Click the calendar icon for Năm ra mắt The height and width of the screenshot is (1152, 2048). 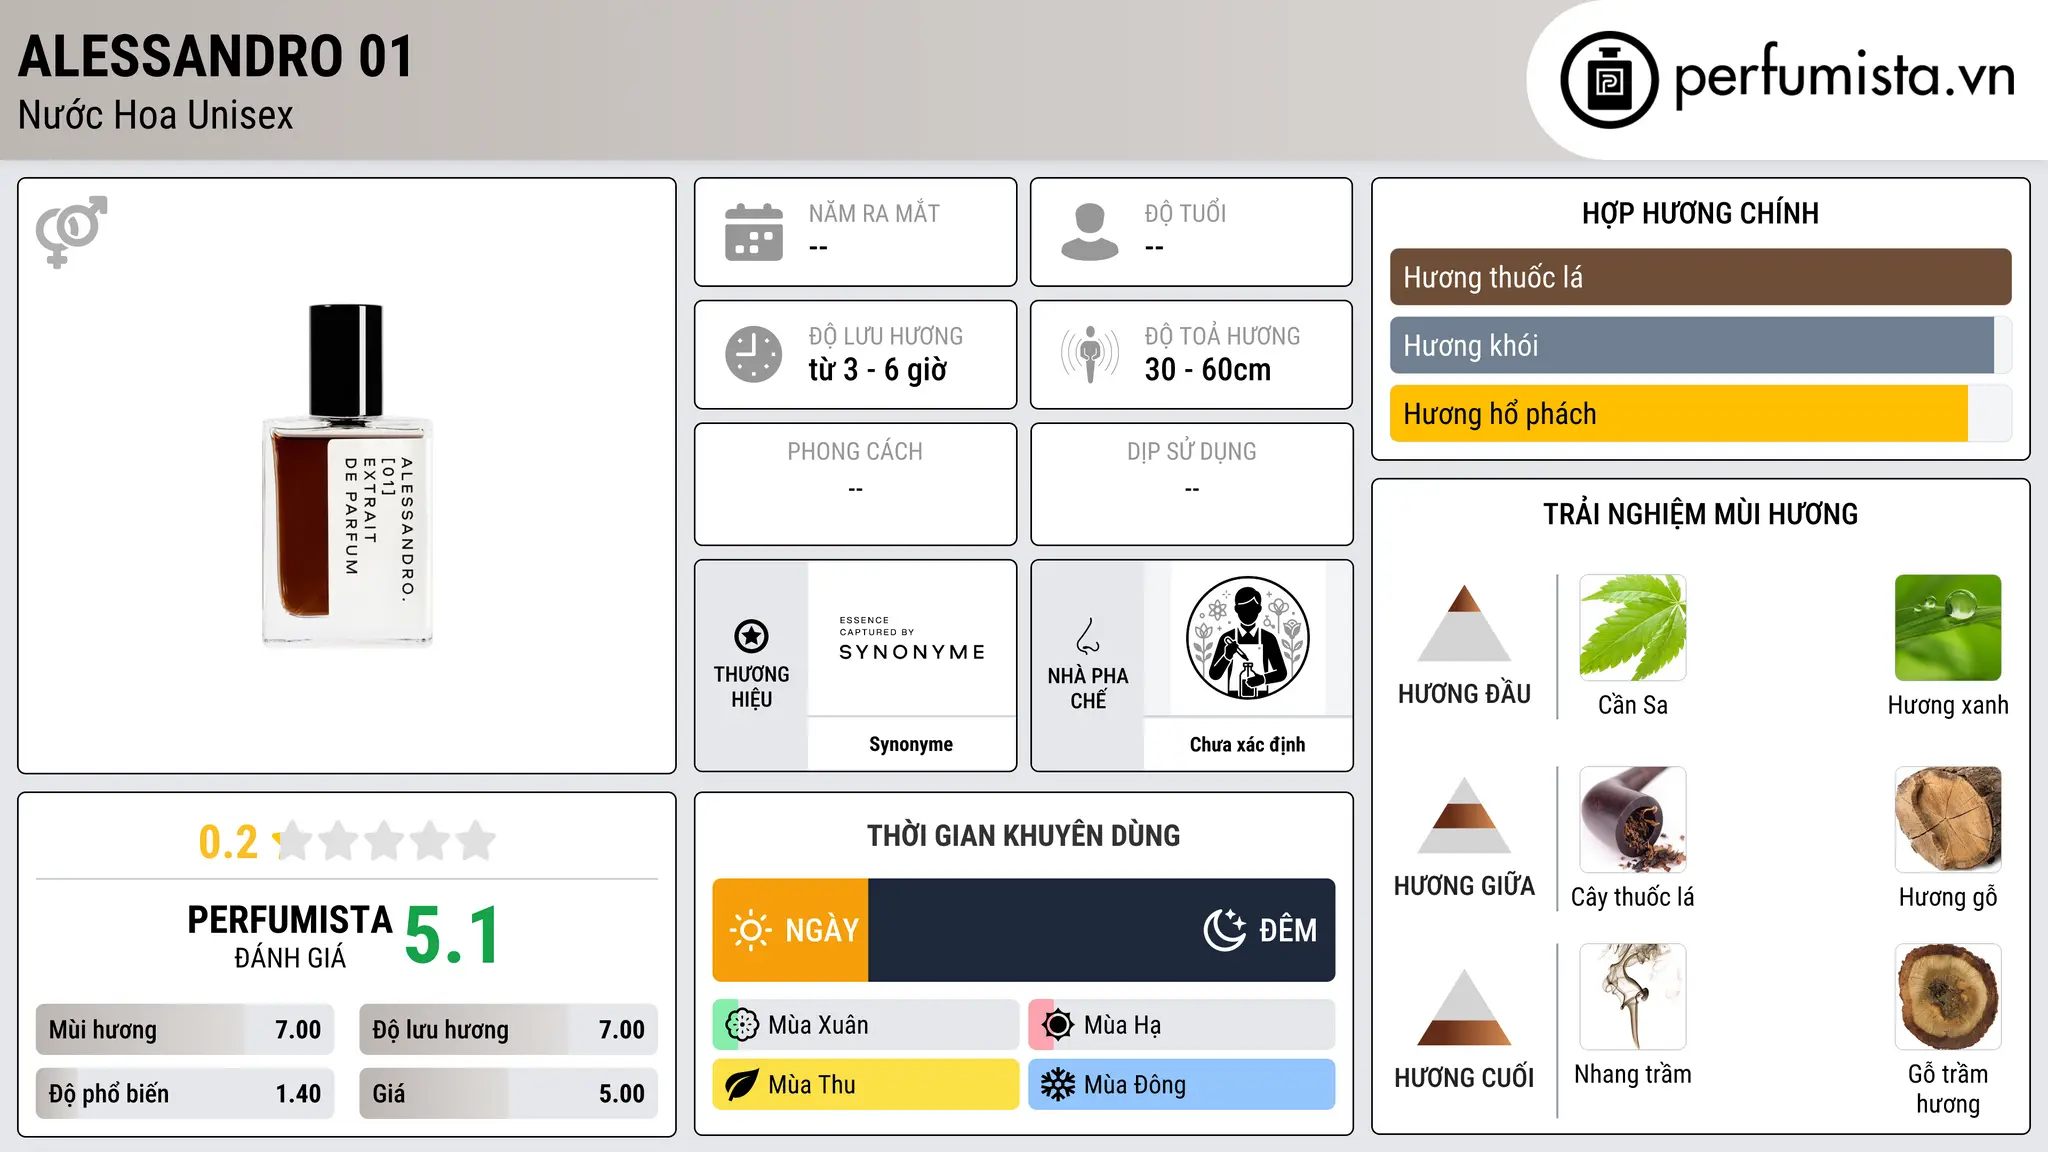754,232
